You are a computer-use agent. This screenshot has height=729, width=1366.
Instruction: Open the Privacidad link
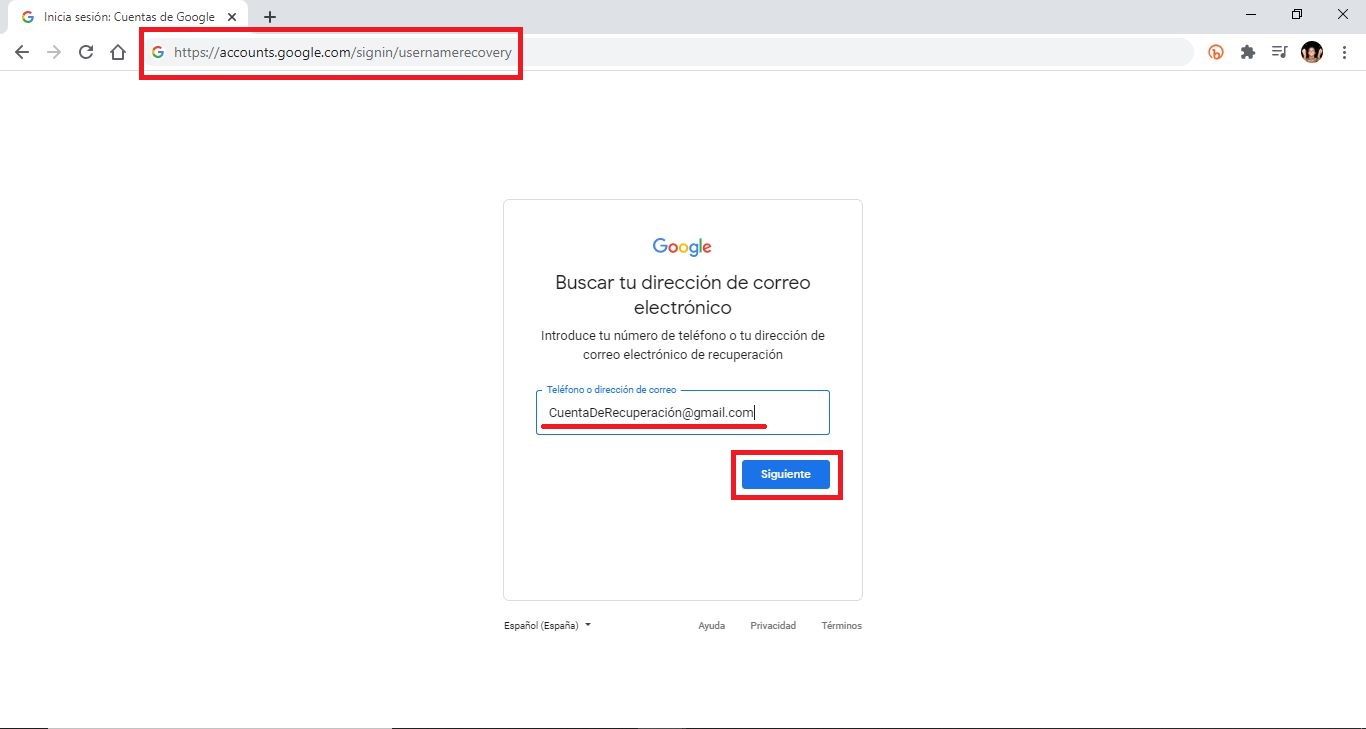pos(773,626)
